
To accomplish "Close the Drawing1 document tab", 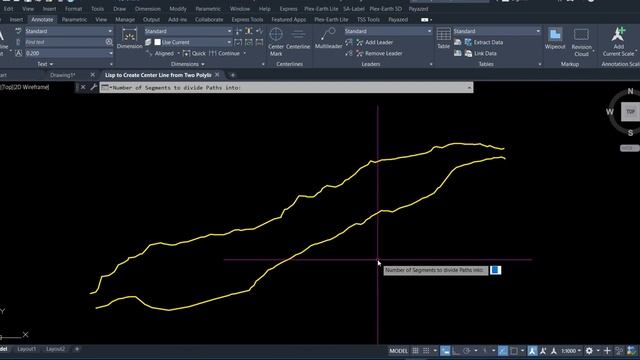I will 93,75.
